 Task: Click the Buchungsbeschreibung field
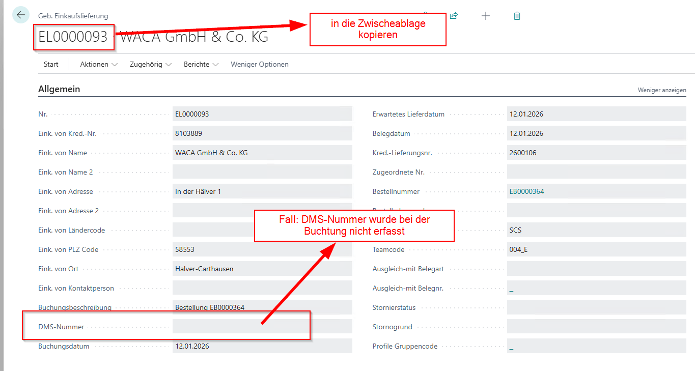point(262,307)
